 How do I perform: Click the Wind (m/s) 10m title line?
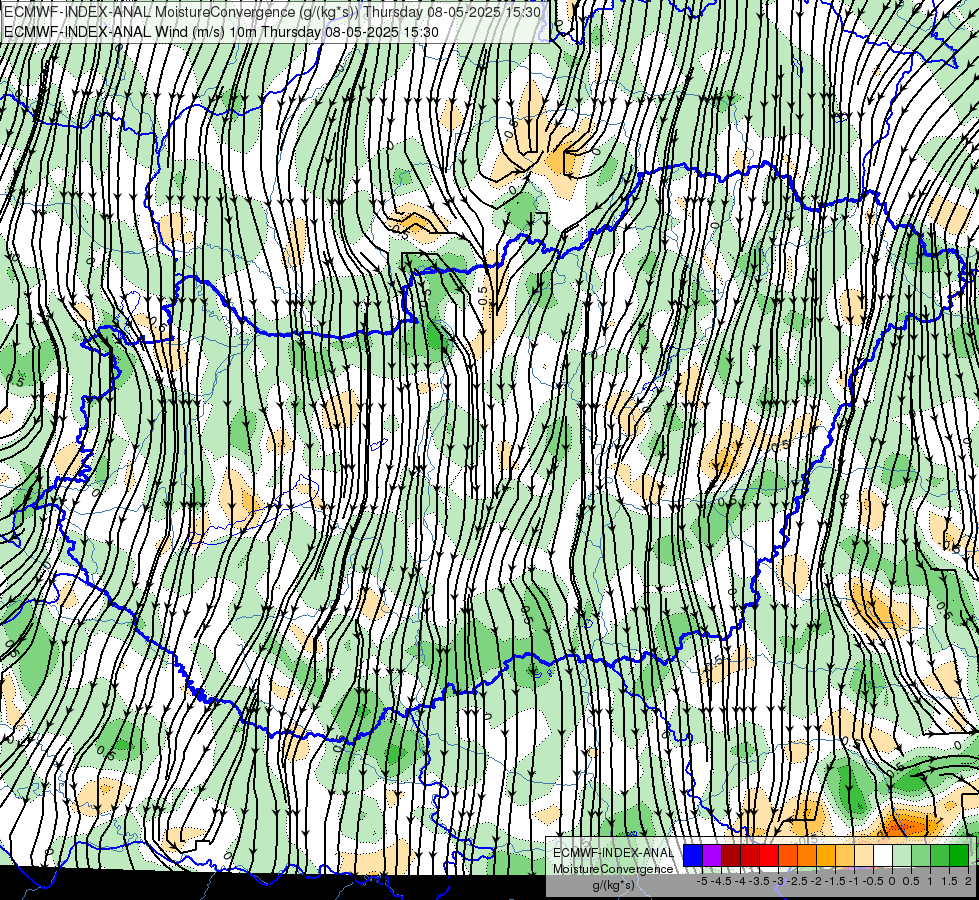[x=221, y=32]
